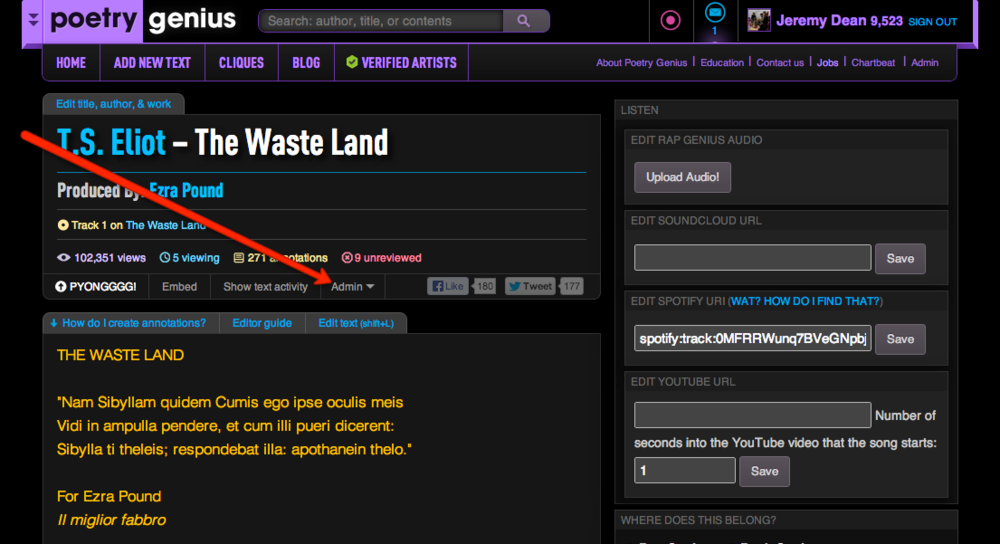This screenshot has width=1000, height=544.
Task: Go to the CLIQUES page
Action: click(241, 62)
